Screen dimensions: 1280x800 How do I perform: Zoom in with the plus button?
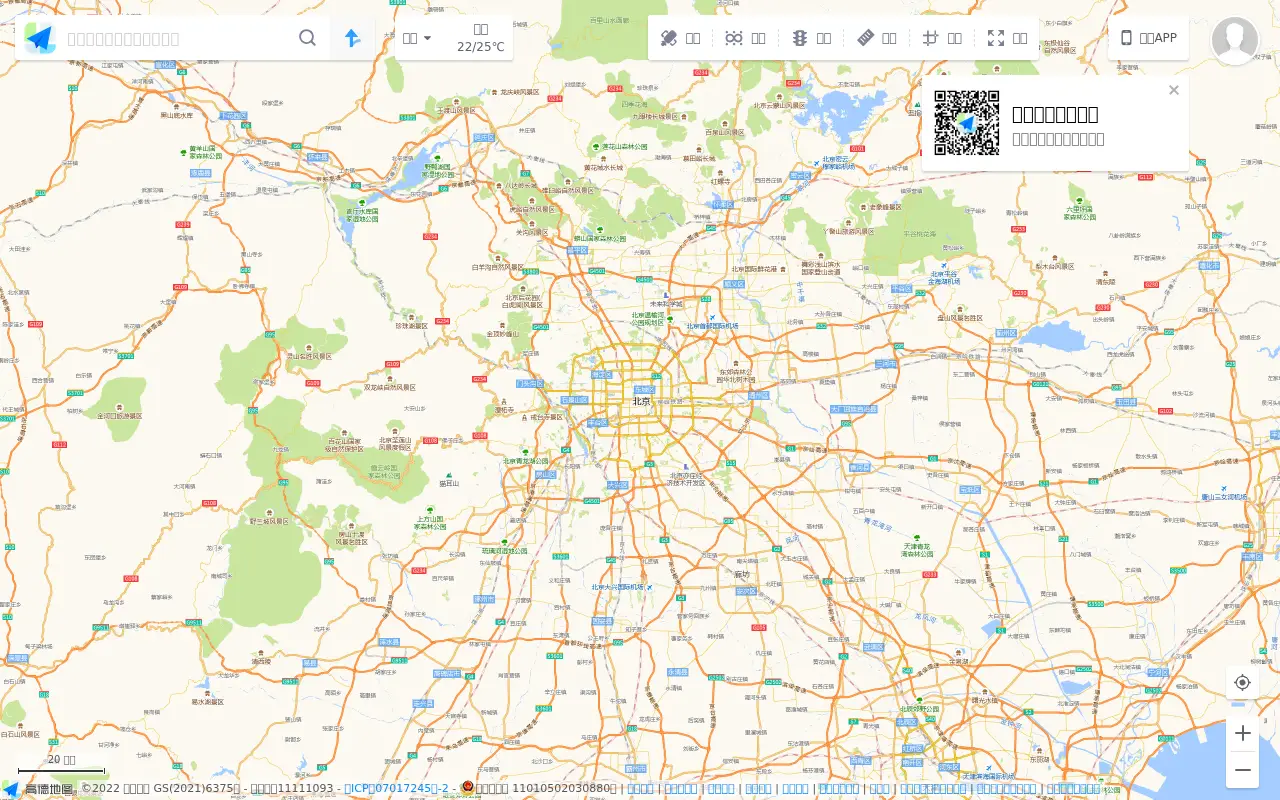(x=1243, y=733)
